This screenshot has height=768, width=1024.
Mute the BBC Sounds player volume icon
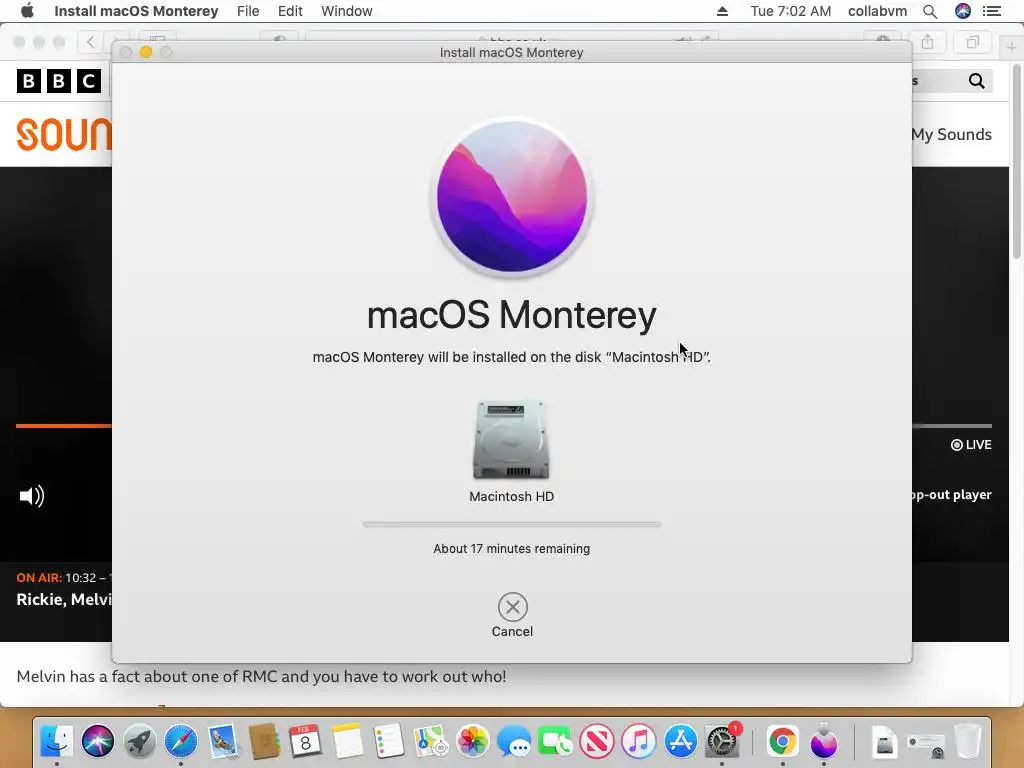tap(31, 496)
